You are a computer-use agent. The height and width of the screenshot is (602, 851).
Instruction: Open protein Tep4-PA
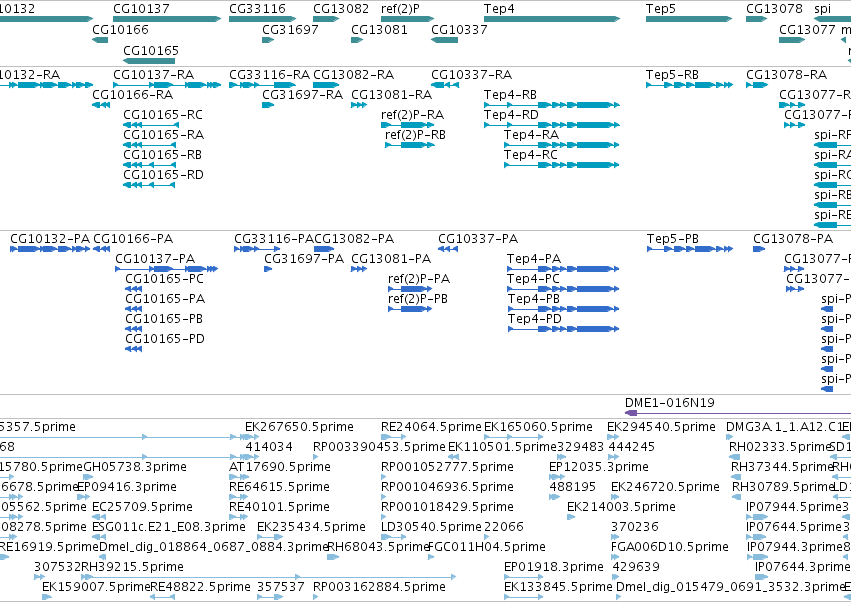tap(534, 259)
